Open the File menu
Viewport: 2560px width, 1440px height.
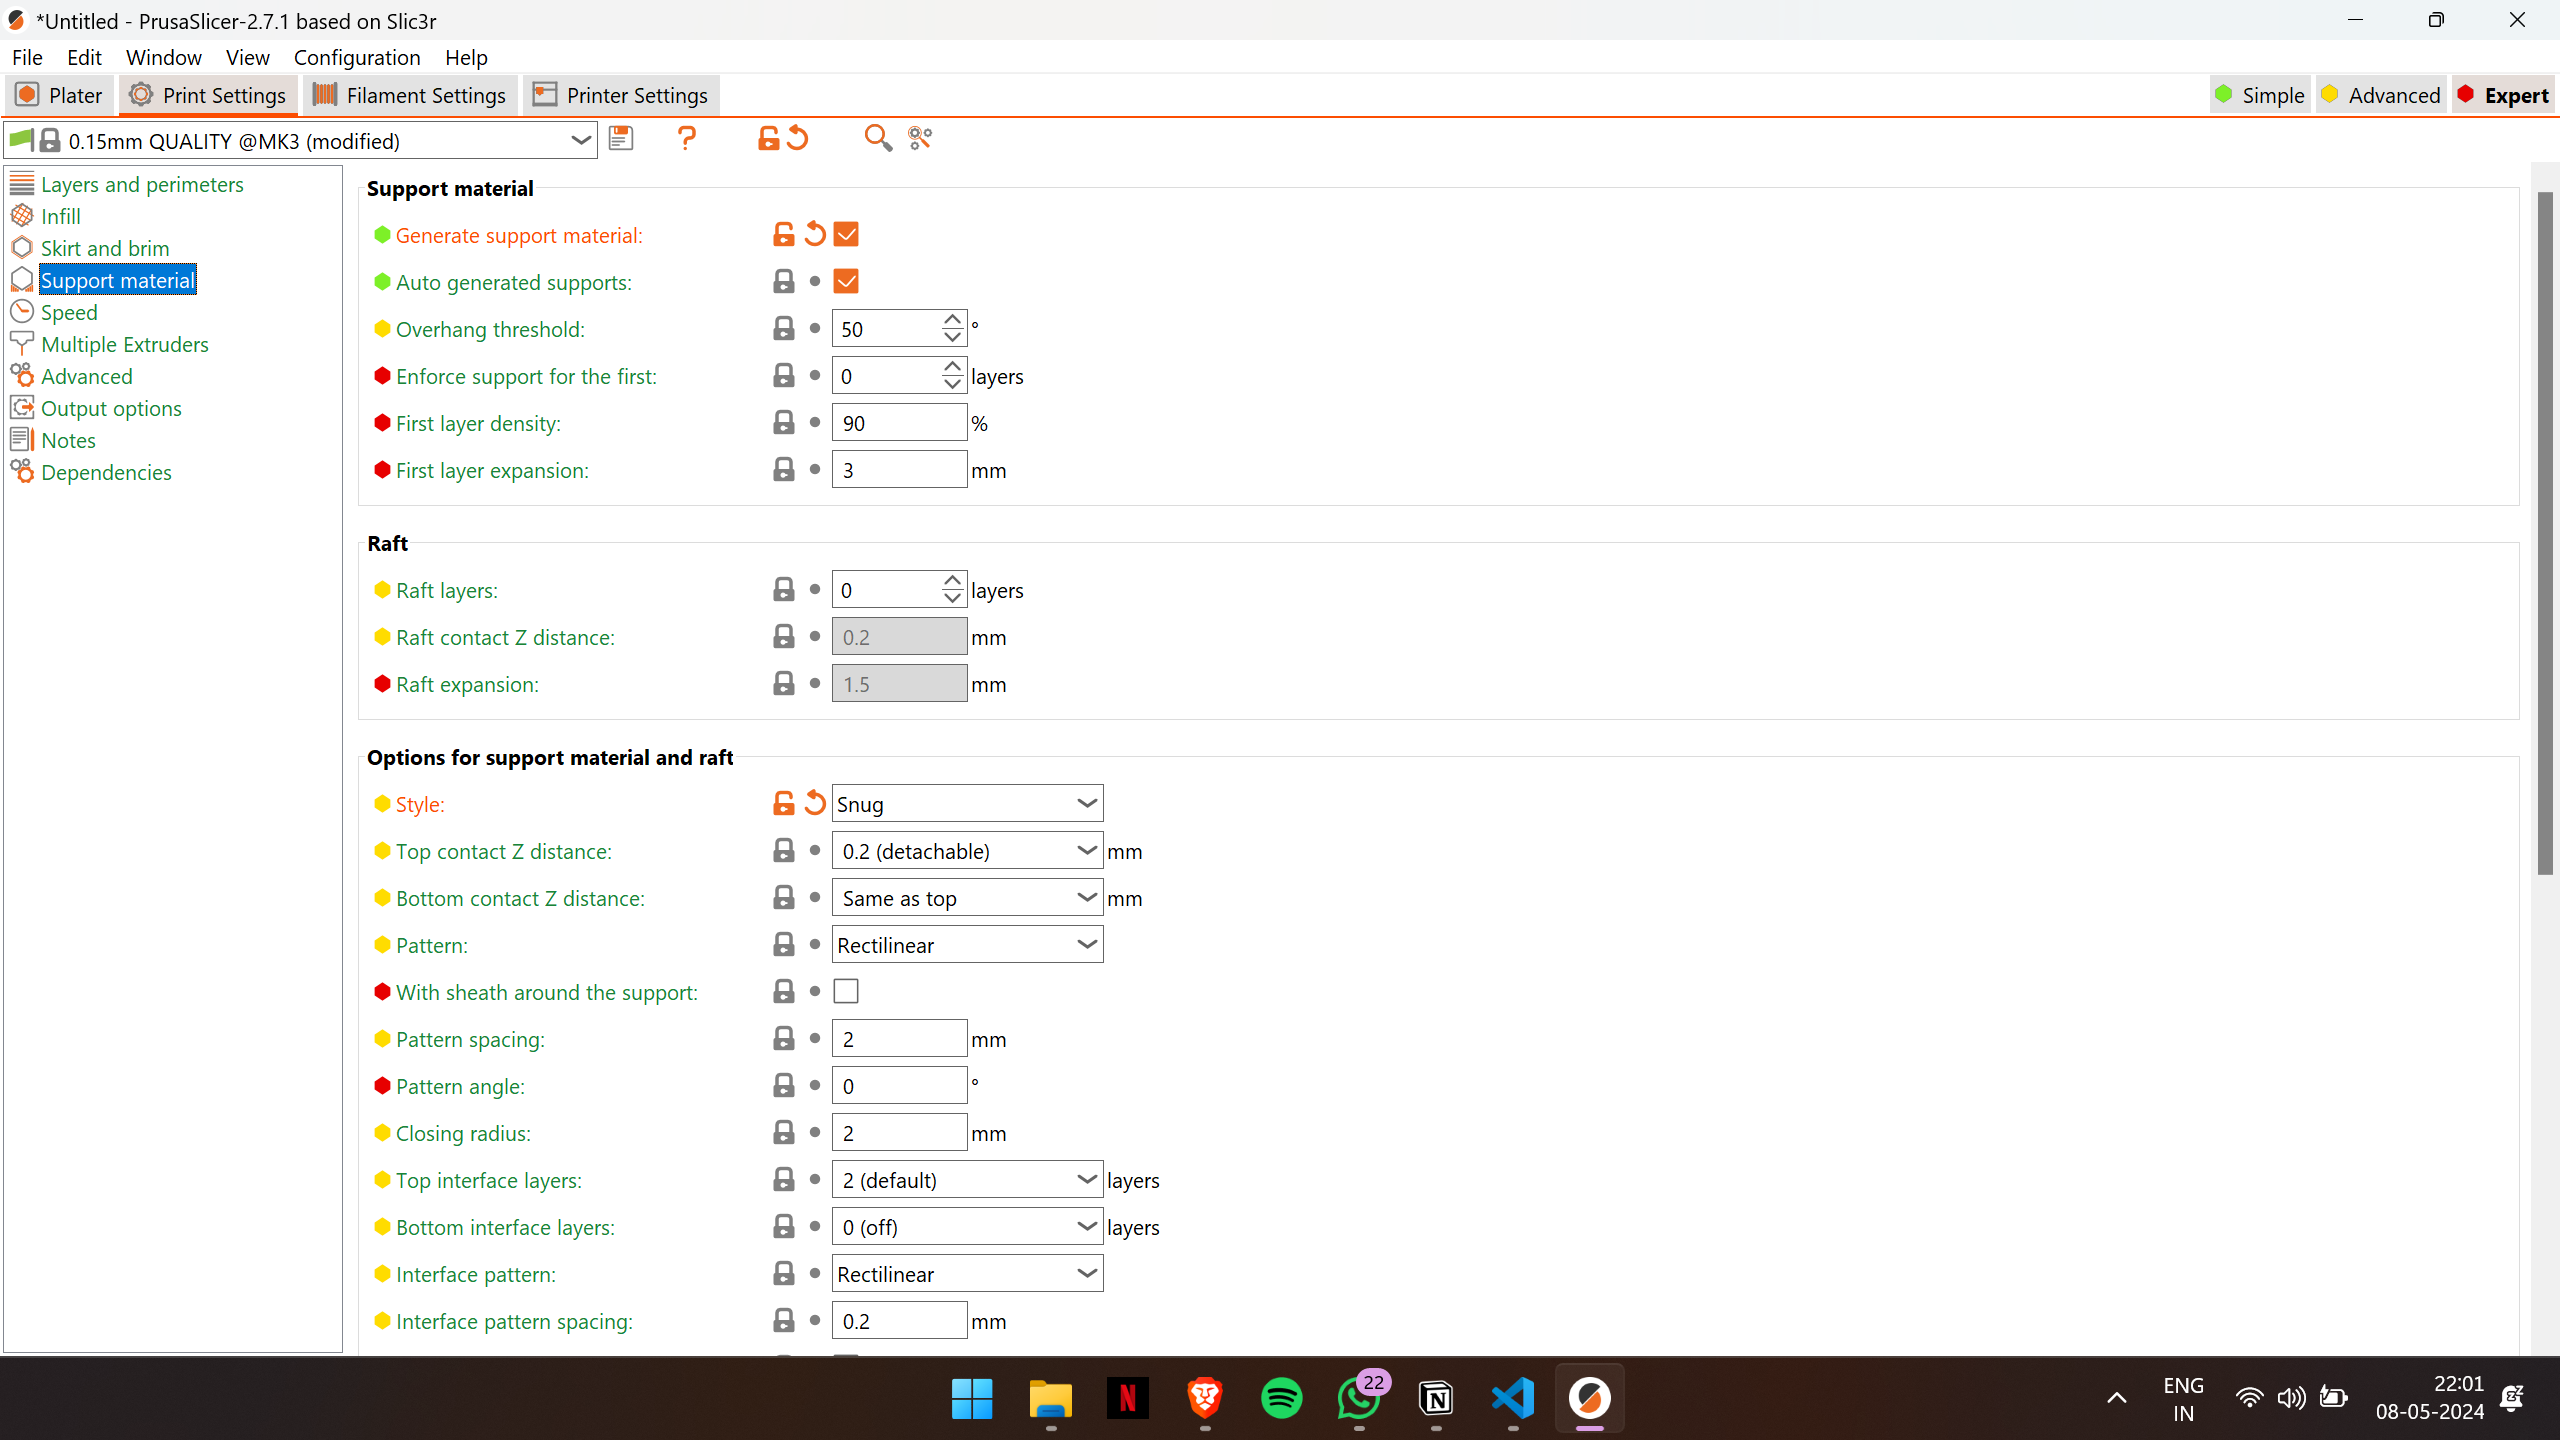pos(27,57)
